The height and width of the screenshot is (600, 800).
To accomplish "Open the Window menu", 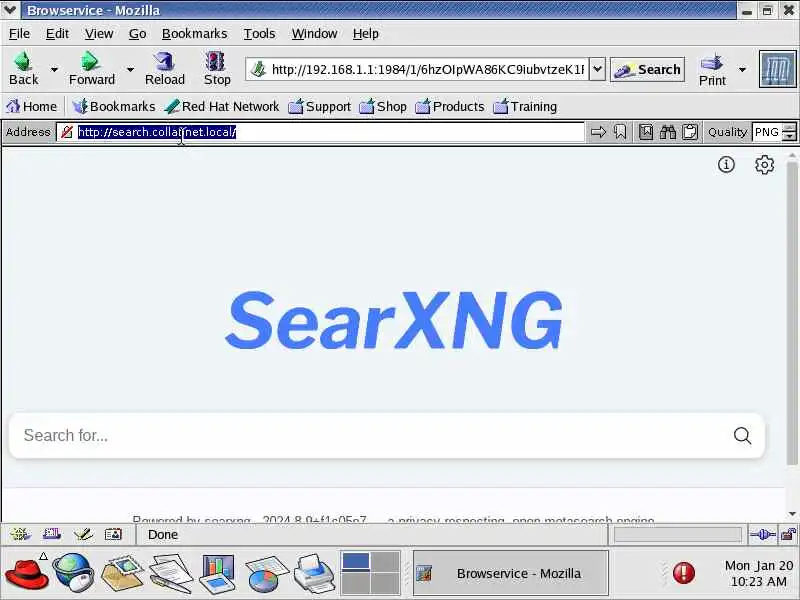I will pos(314,34).
